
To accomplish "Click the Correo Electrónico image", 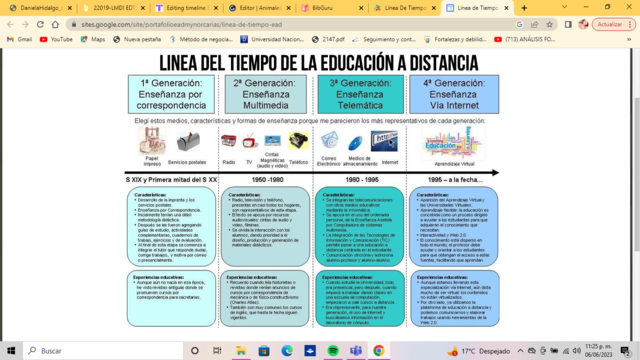I will pyautogui.click(x=329, y=141).
